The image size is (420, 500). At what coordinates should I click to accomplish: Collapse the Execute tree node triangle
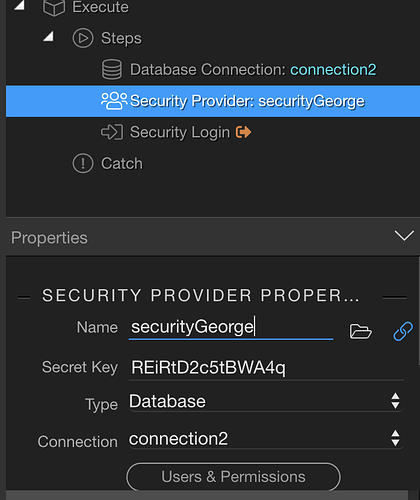19,5
